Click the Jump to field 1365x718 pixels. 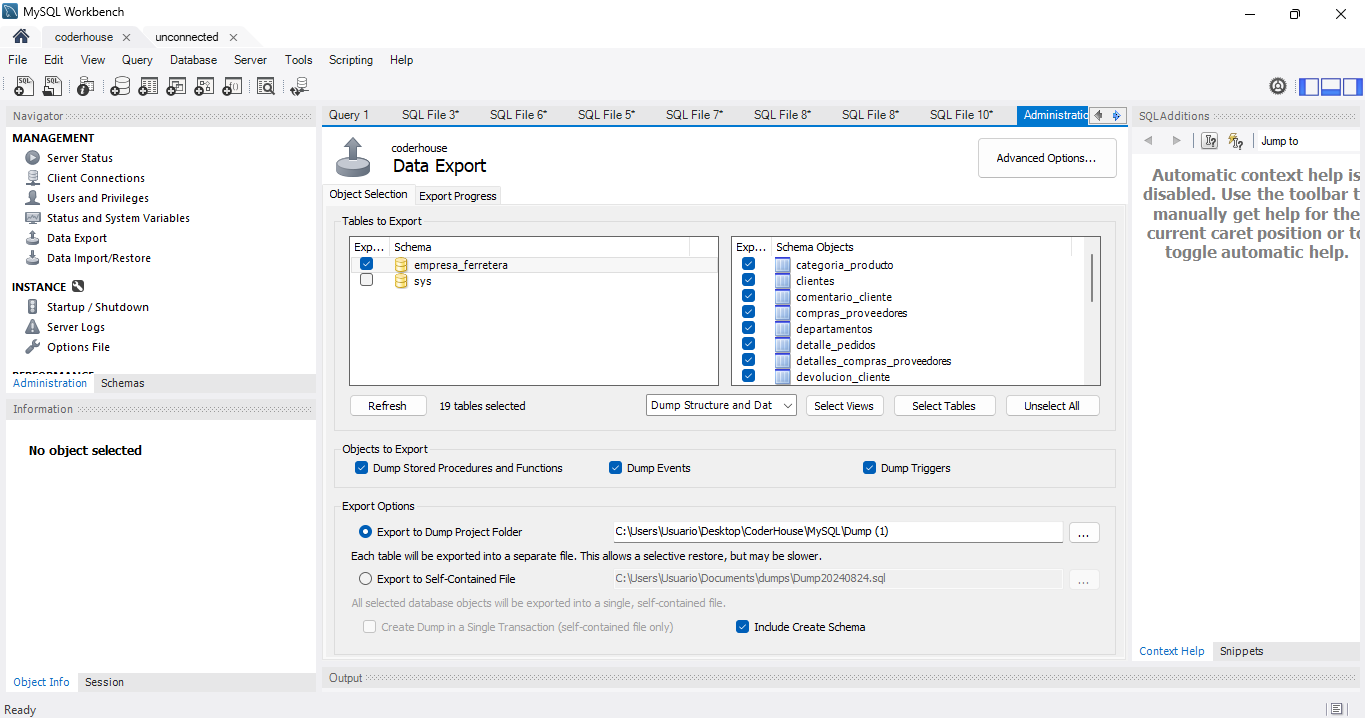point(1306,141)
